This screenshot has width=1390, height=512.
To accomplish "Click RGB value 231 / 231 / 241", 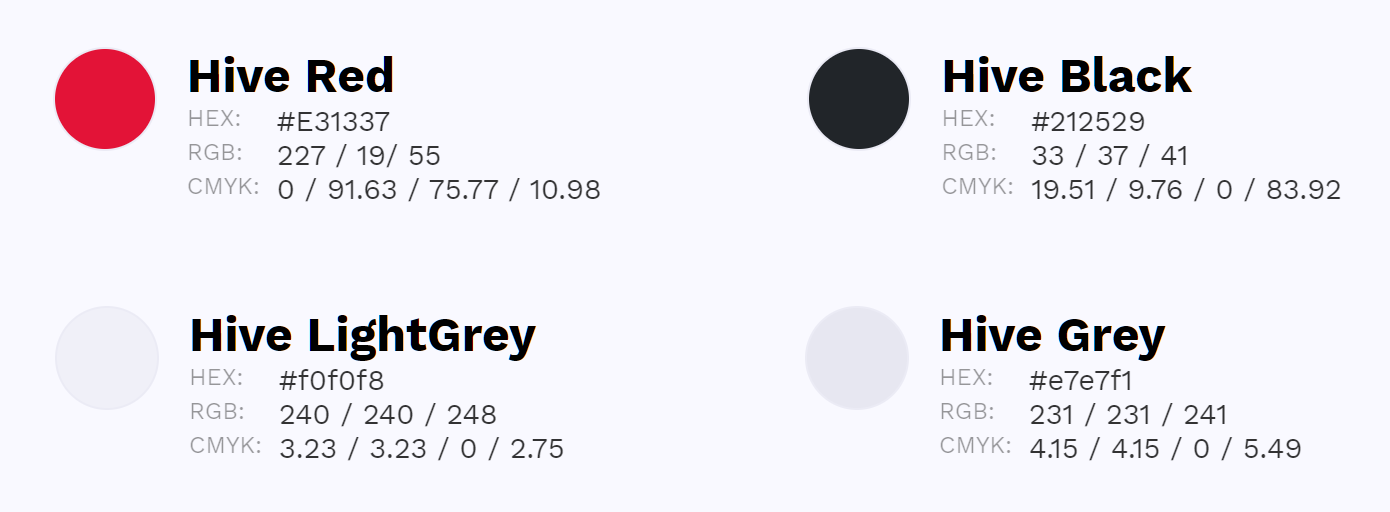I will coord(1128,415).
